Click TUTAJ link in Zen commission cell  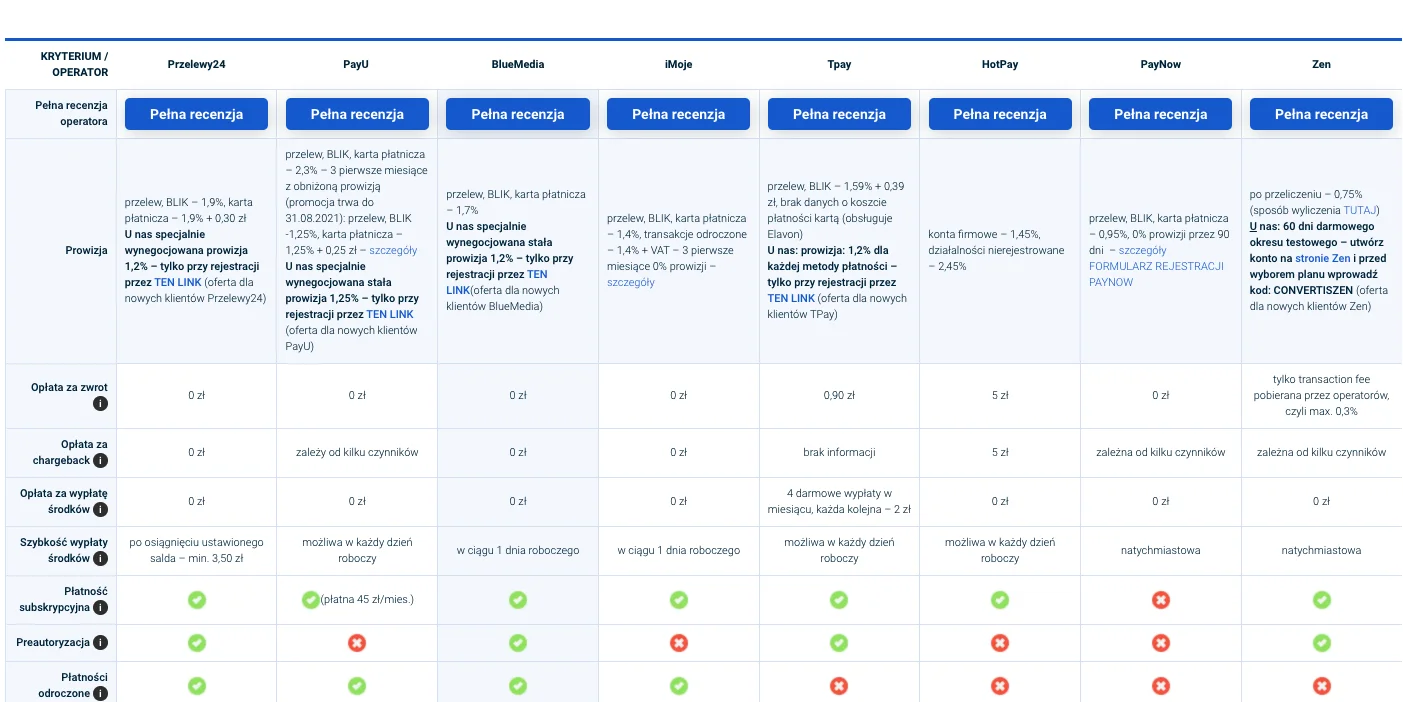[1360, 210]
